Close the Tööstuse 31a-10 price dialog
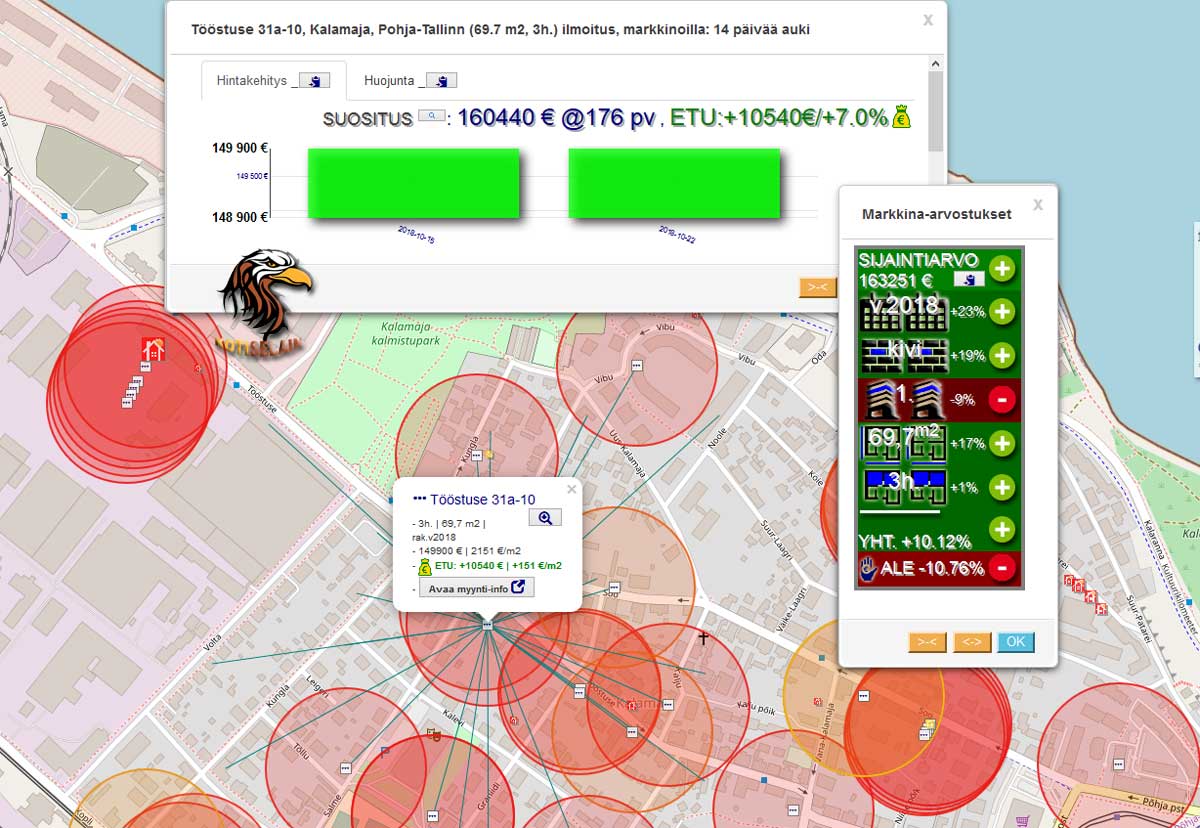 928,19
